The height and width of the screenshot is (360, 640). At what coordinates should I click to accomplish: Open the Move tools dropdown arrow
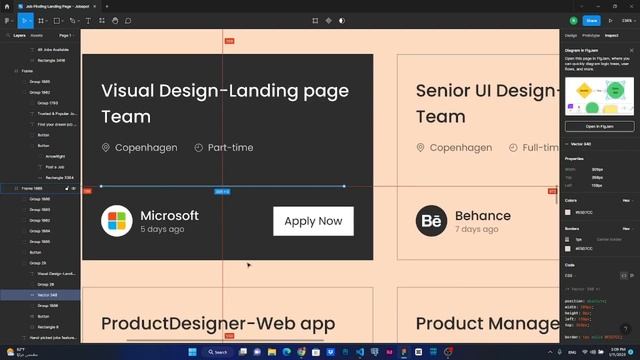point(31,21)
